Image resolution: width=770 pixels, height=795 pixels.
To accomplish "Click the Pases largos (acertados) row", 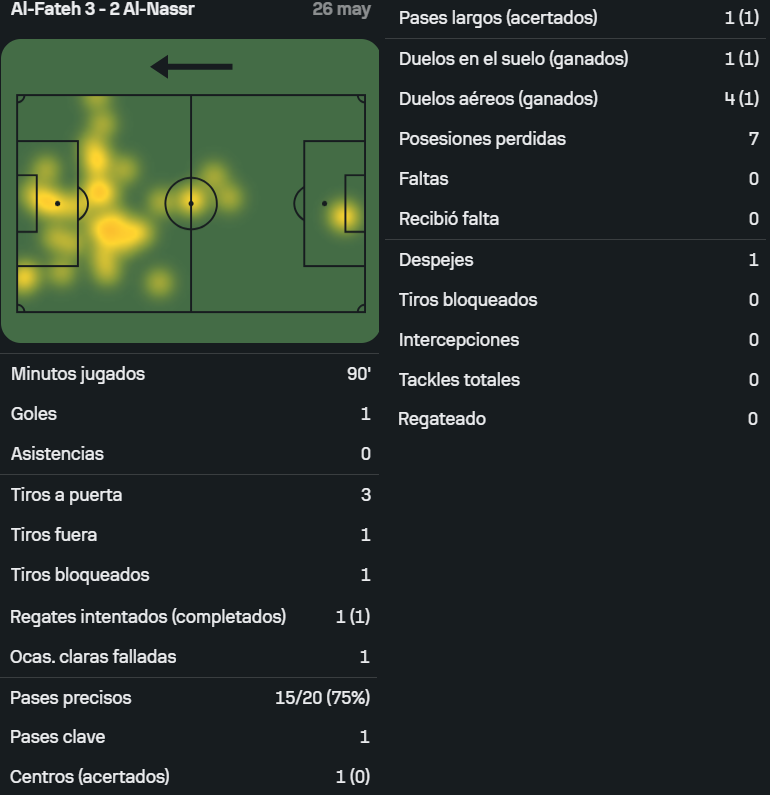I will tap(578, 18).
